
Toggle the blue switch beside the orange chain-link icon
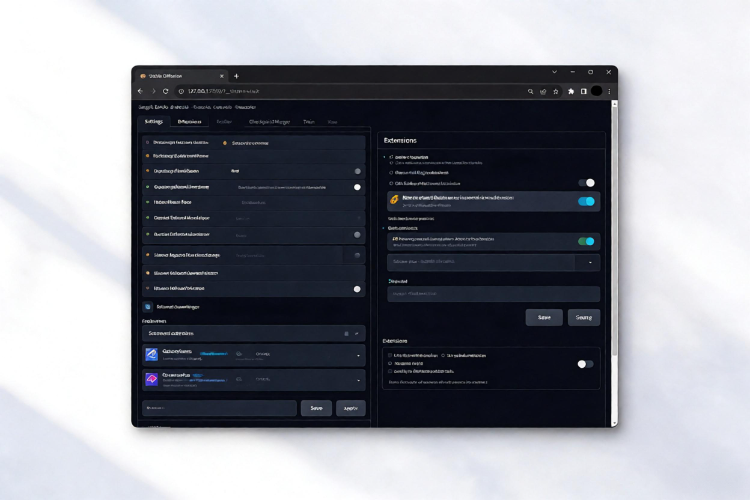pyautogui.click(x=586, y=201)
